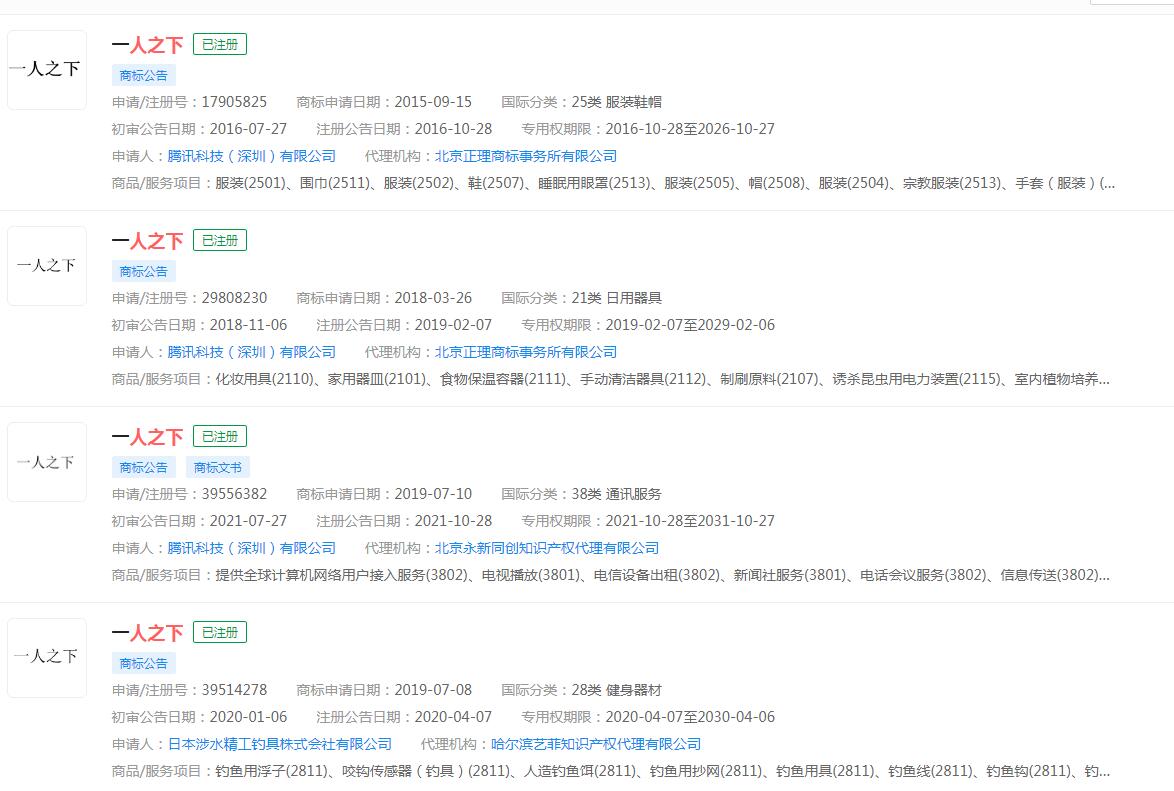Click exclusive period 2020-04-07至2030-04-06
The image size is (1174, 791).
(x=690, y=717)
